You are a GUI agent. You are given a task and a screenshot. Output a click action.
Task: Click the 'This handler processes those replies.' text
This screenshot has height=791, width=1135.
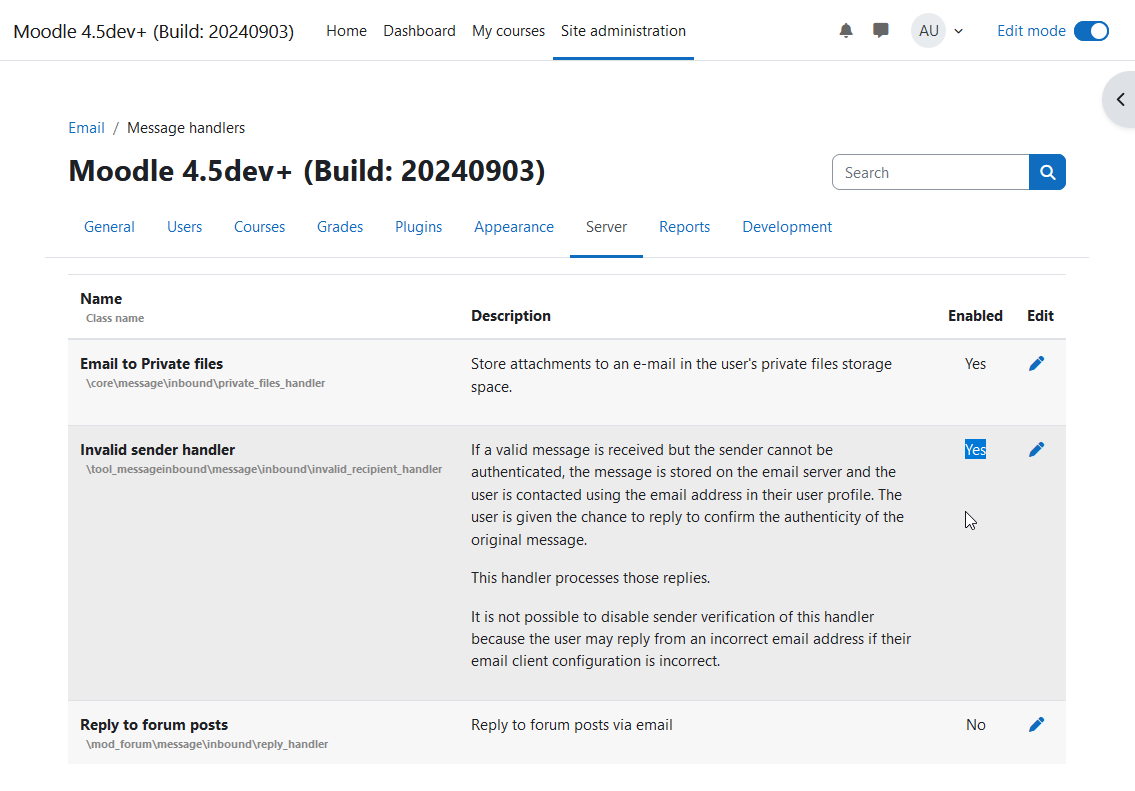[590, 578]
